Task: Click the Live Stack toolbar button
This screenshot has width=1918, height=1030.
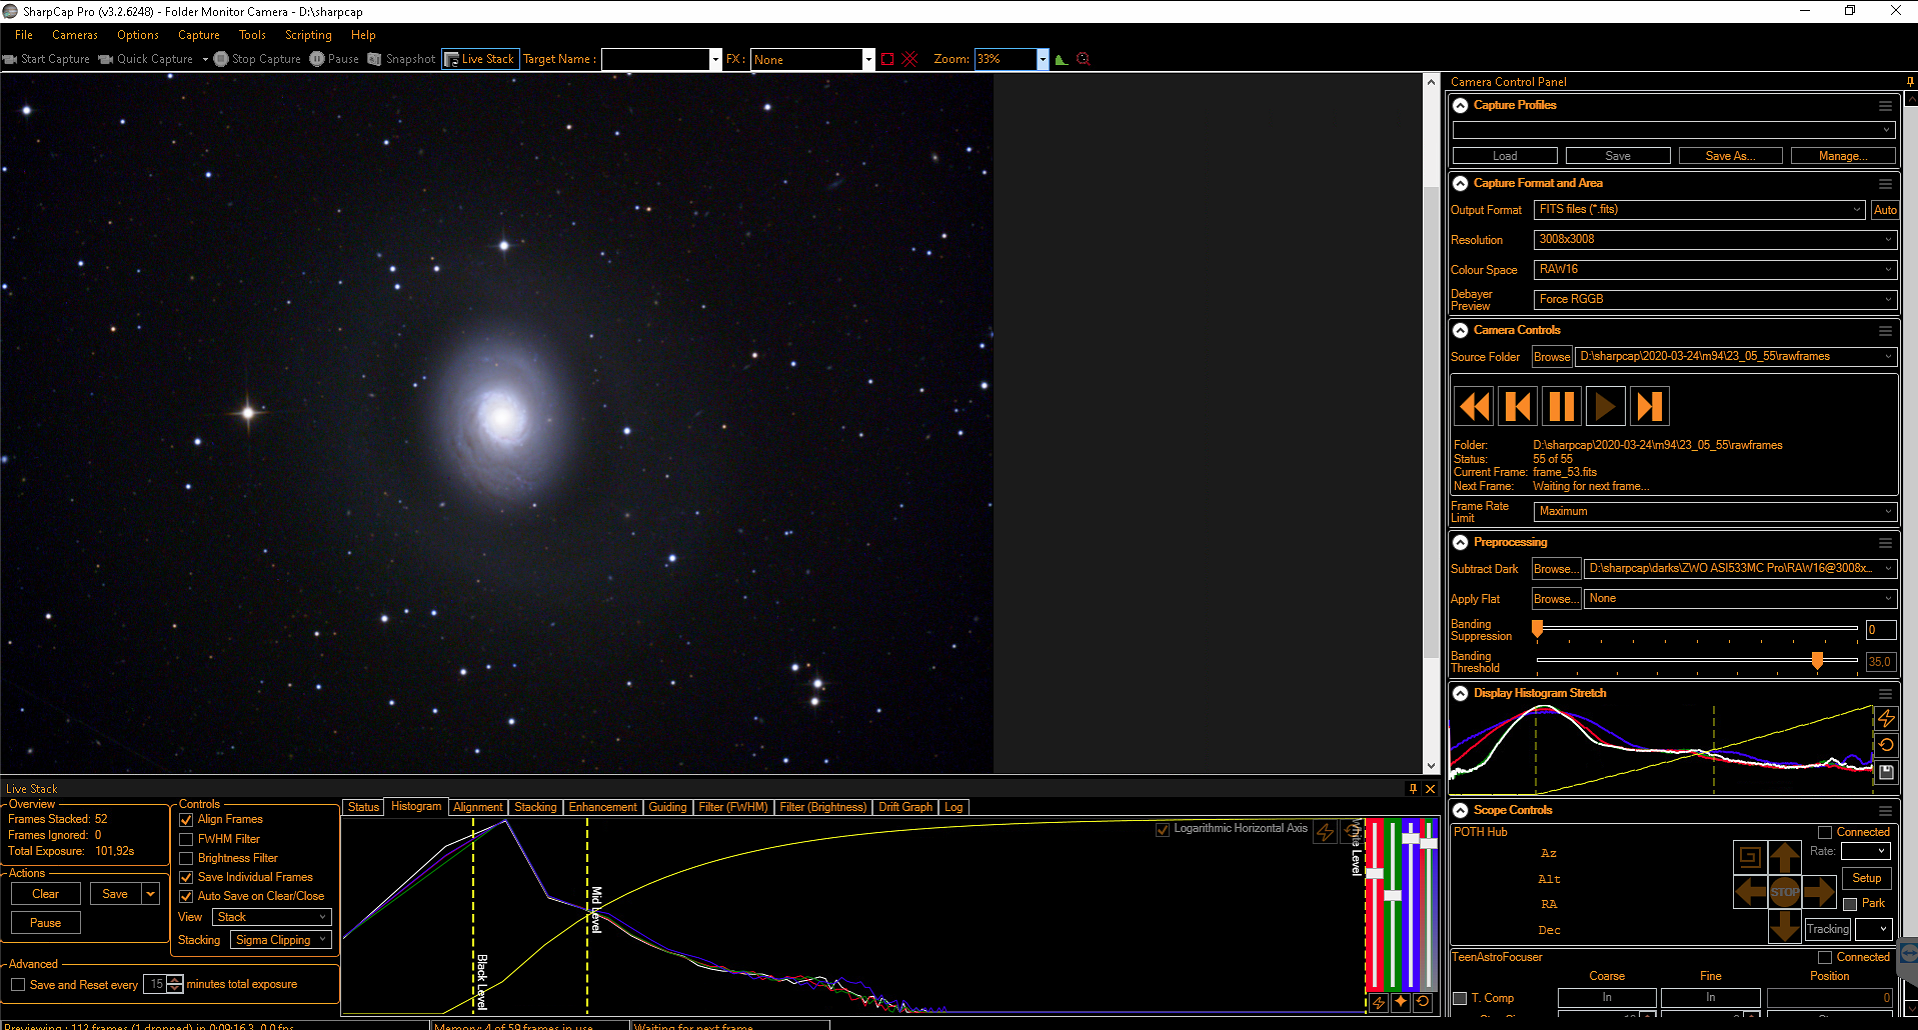Action: click(479, 59)
